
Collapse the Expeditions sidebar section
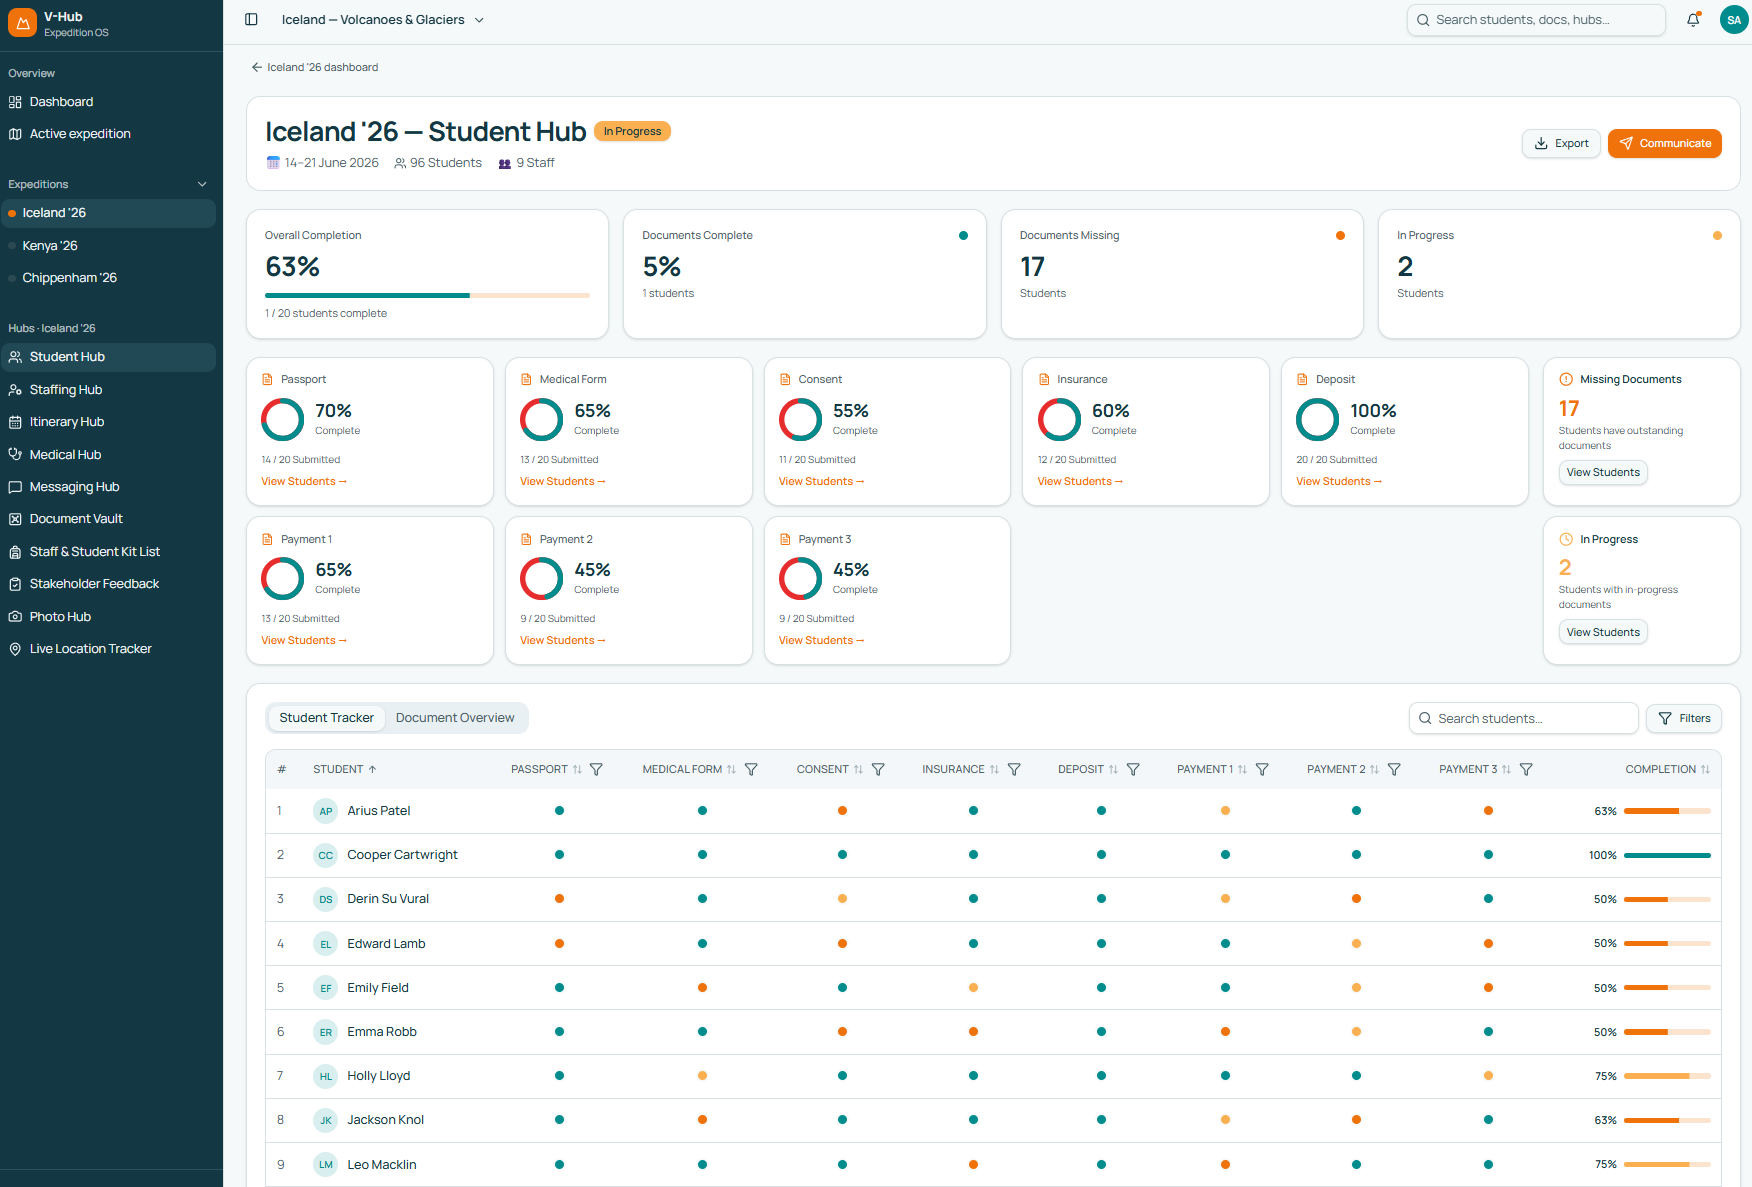pyautogui.click(x=202, y=185)
